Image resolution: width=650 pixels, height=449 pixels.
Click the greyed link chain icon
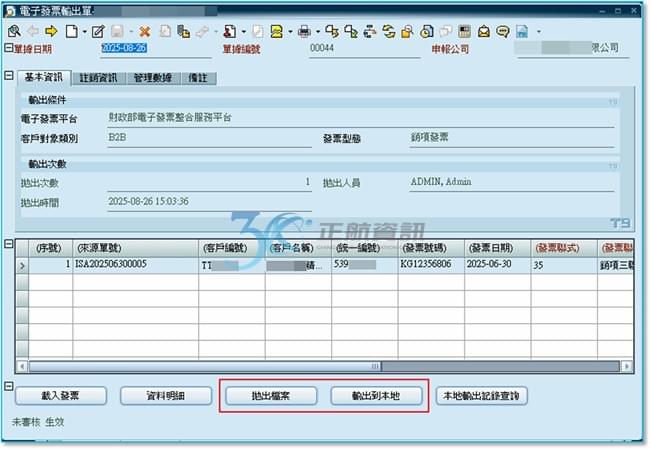202,31
